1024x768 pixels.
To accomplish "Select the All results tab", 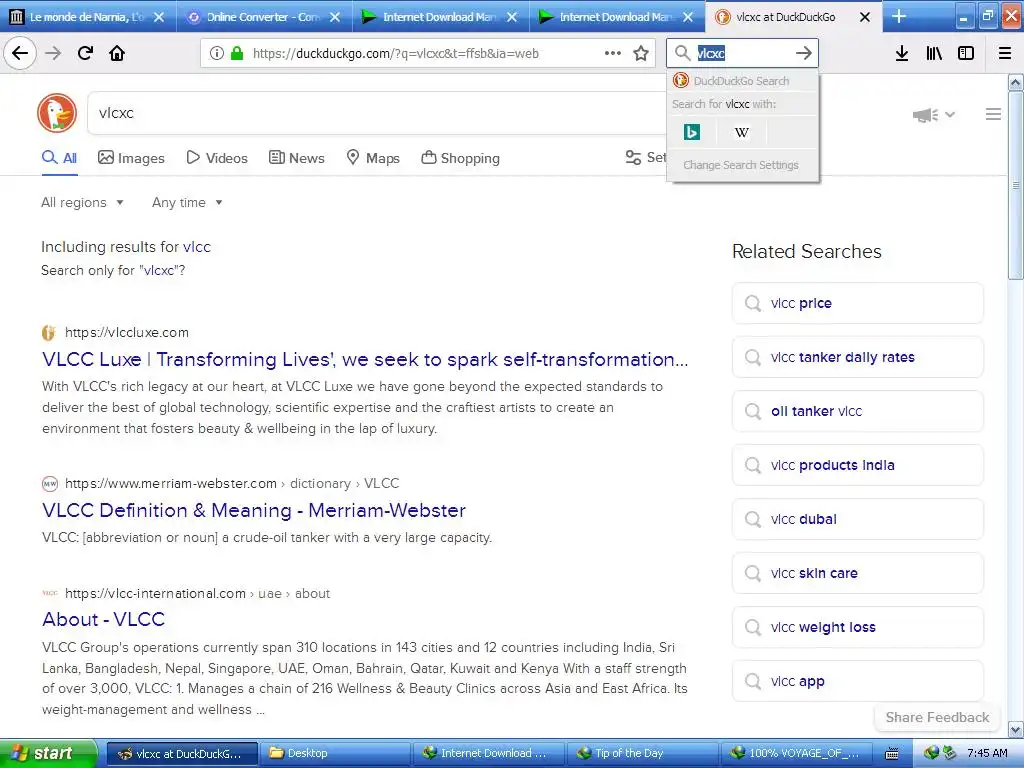I will pos(59,158).
